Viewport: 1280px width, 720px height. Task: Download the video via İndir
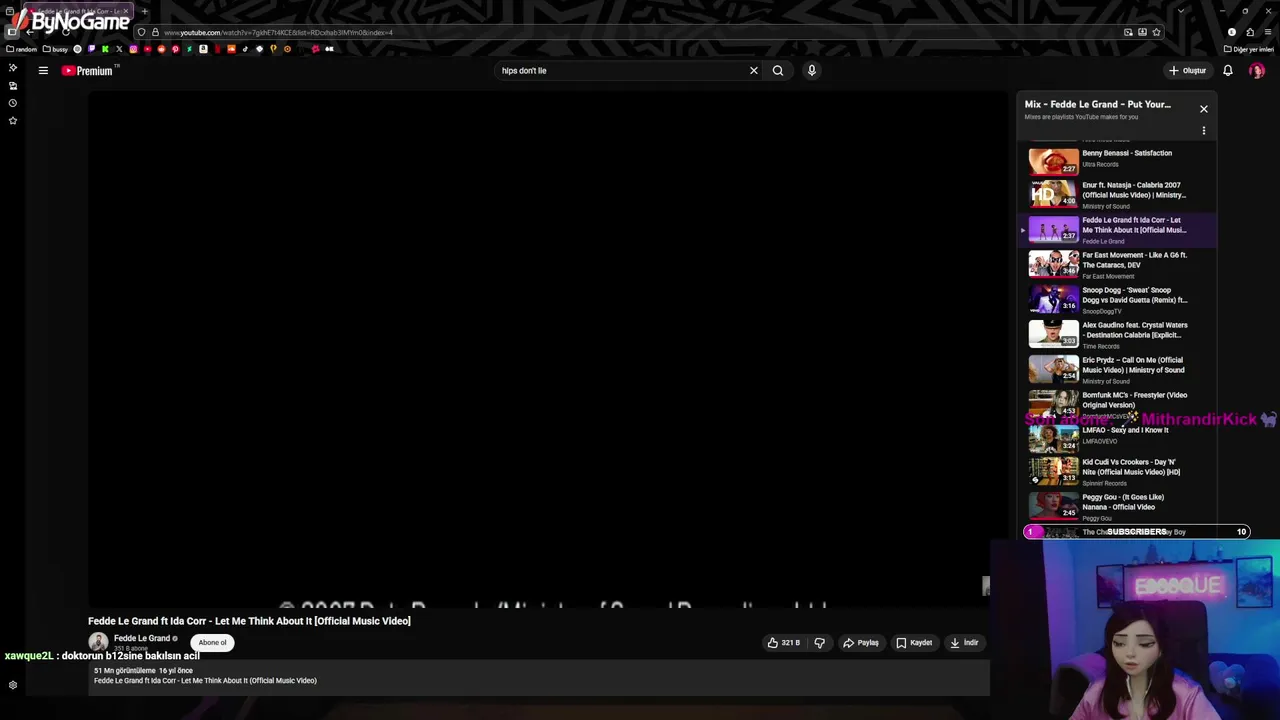(x=964, y=643)
